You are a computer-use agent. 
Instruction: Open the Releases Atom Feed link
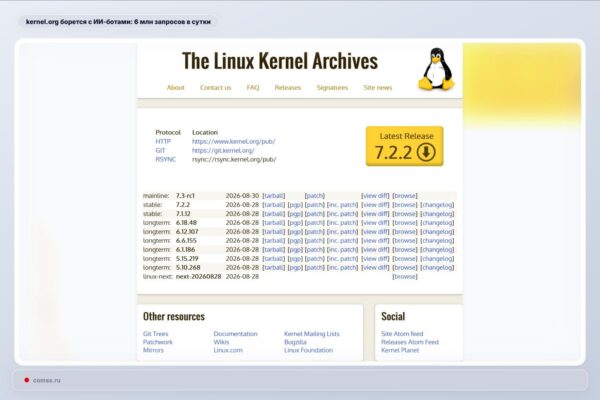[x=410, y=342]
